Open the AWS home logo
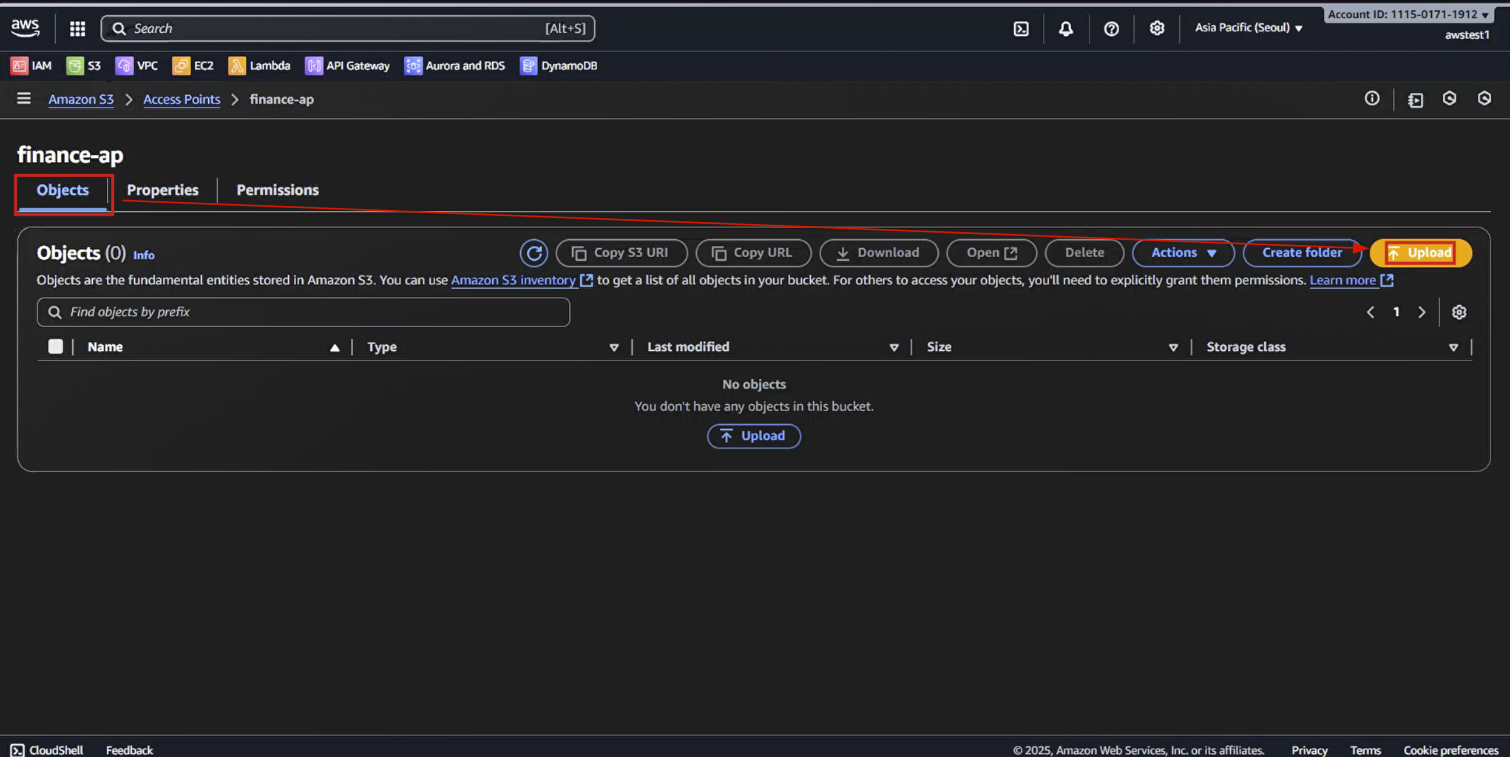1510x757 pixels. tap(26, 28)
